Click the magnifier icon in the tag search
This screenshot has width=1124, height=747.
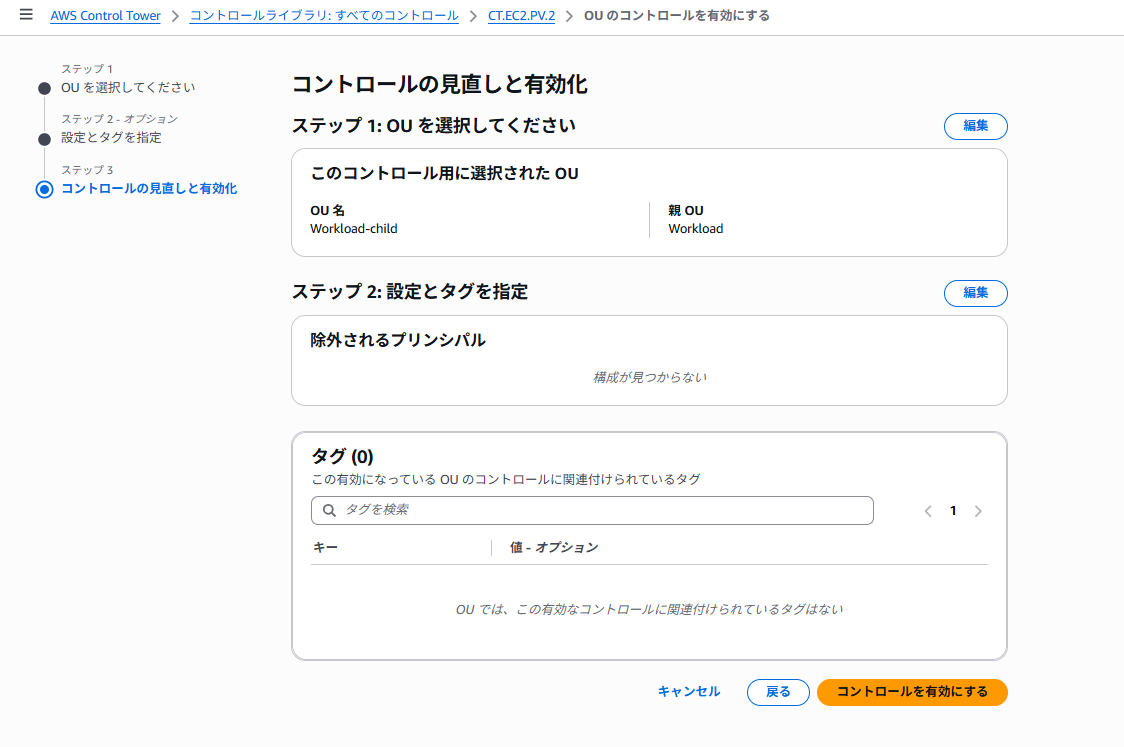coord(329,510)
